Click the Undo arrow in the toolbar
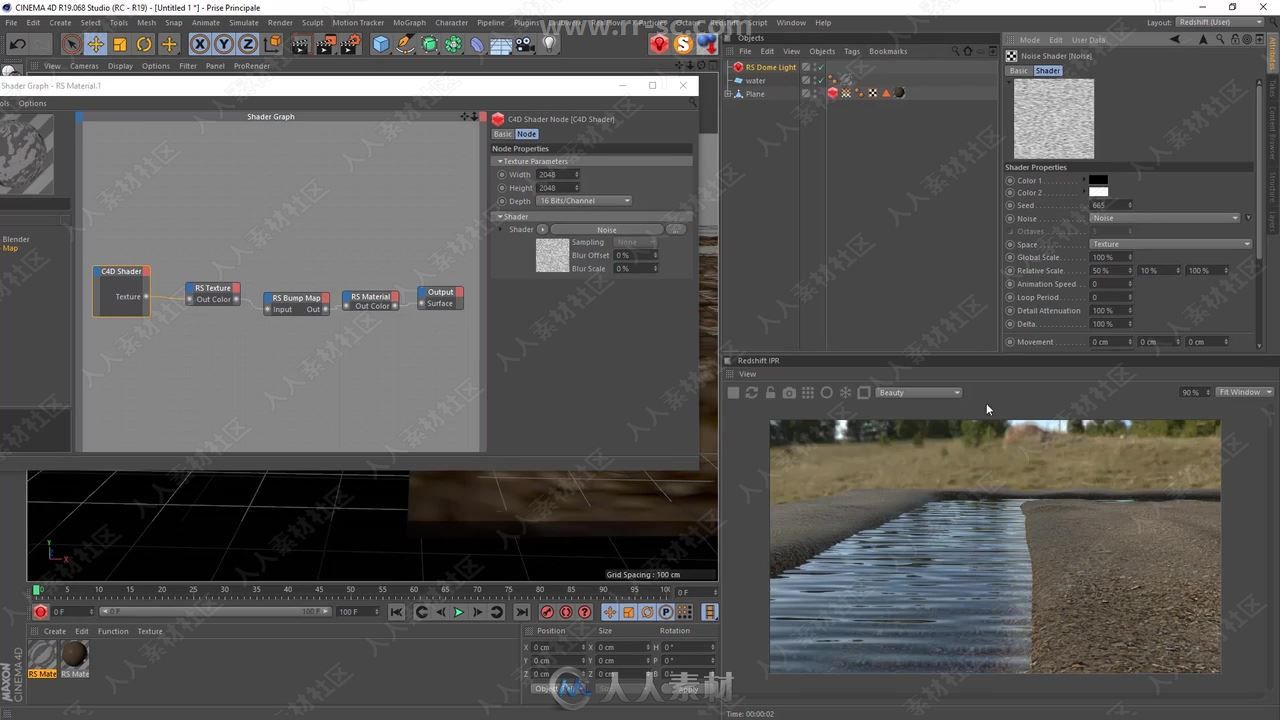The width and height of the screenshot is (1280, 720). click(x=17, y=44)
